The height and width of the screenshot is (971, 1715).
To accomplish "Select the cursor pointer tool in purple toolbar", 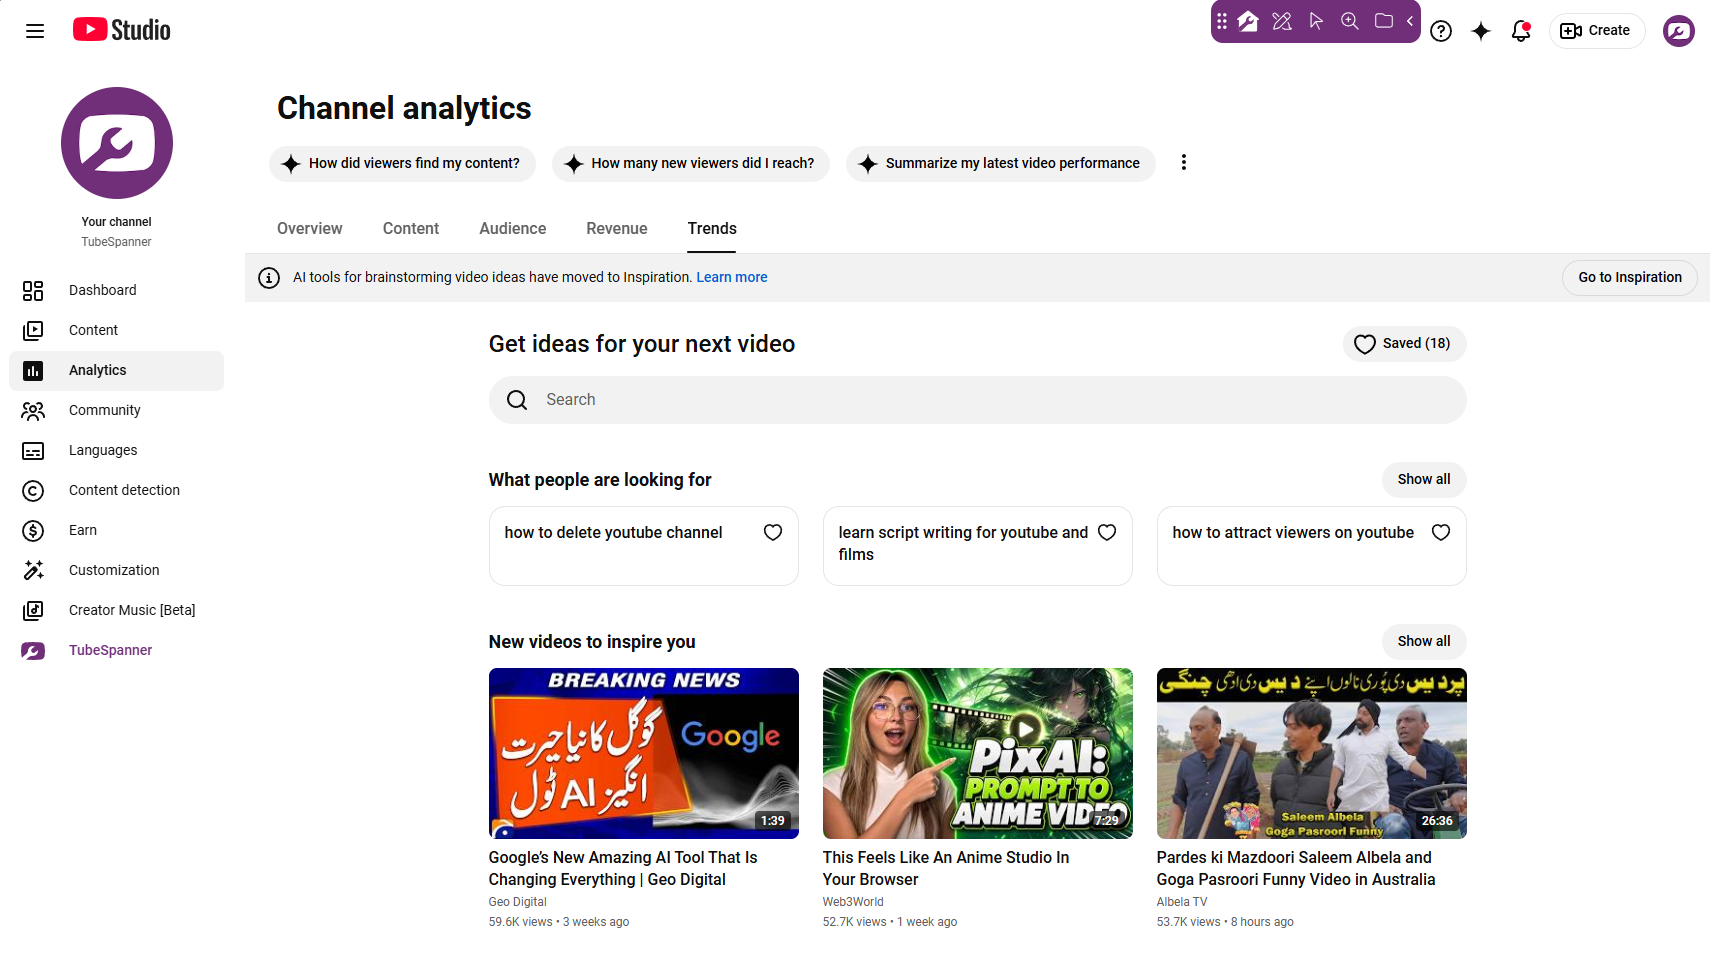I will click(x=1316, y=21).
